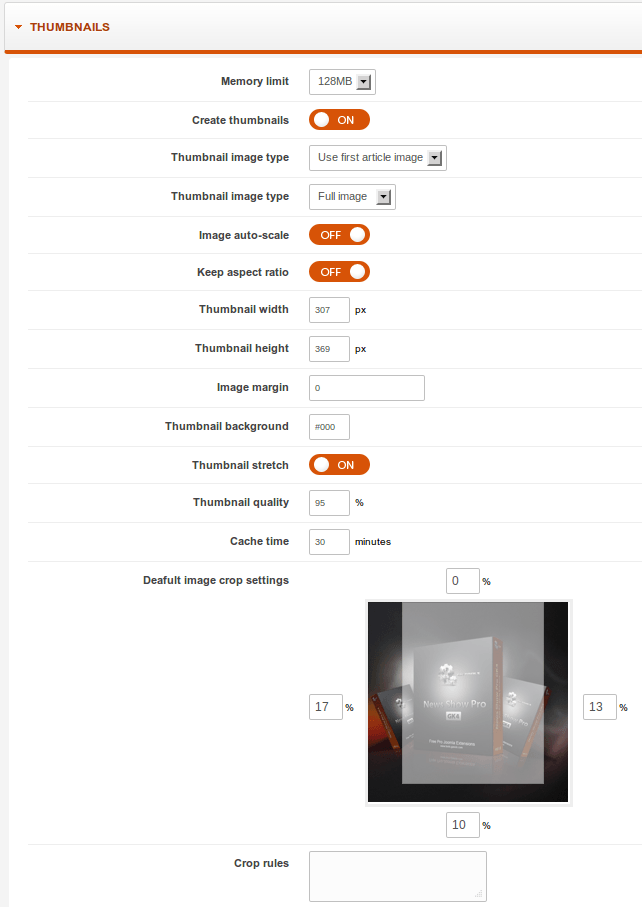Image resolution: width=642 pixels, height=907 pixels.
Task: Click the Deafult image crop settings label
Action: click(216, 580)
